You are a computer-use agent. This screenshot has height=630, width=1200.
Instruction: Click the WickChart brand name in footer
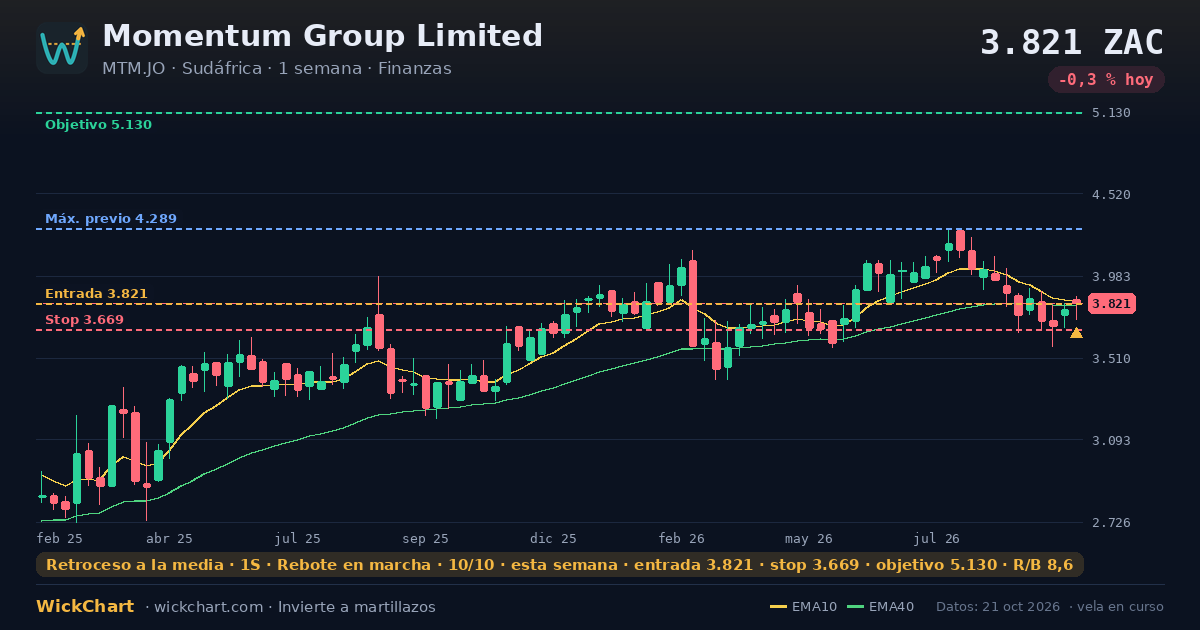[85, 607]
